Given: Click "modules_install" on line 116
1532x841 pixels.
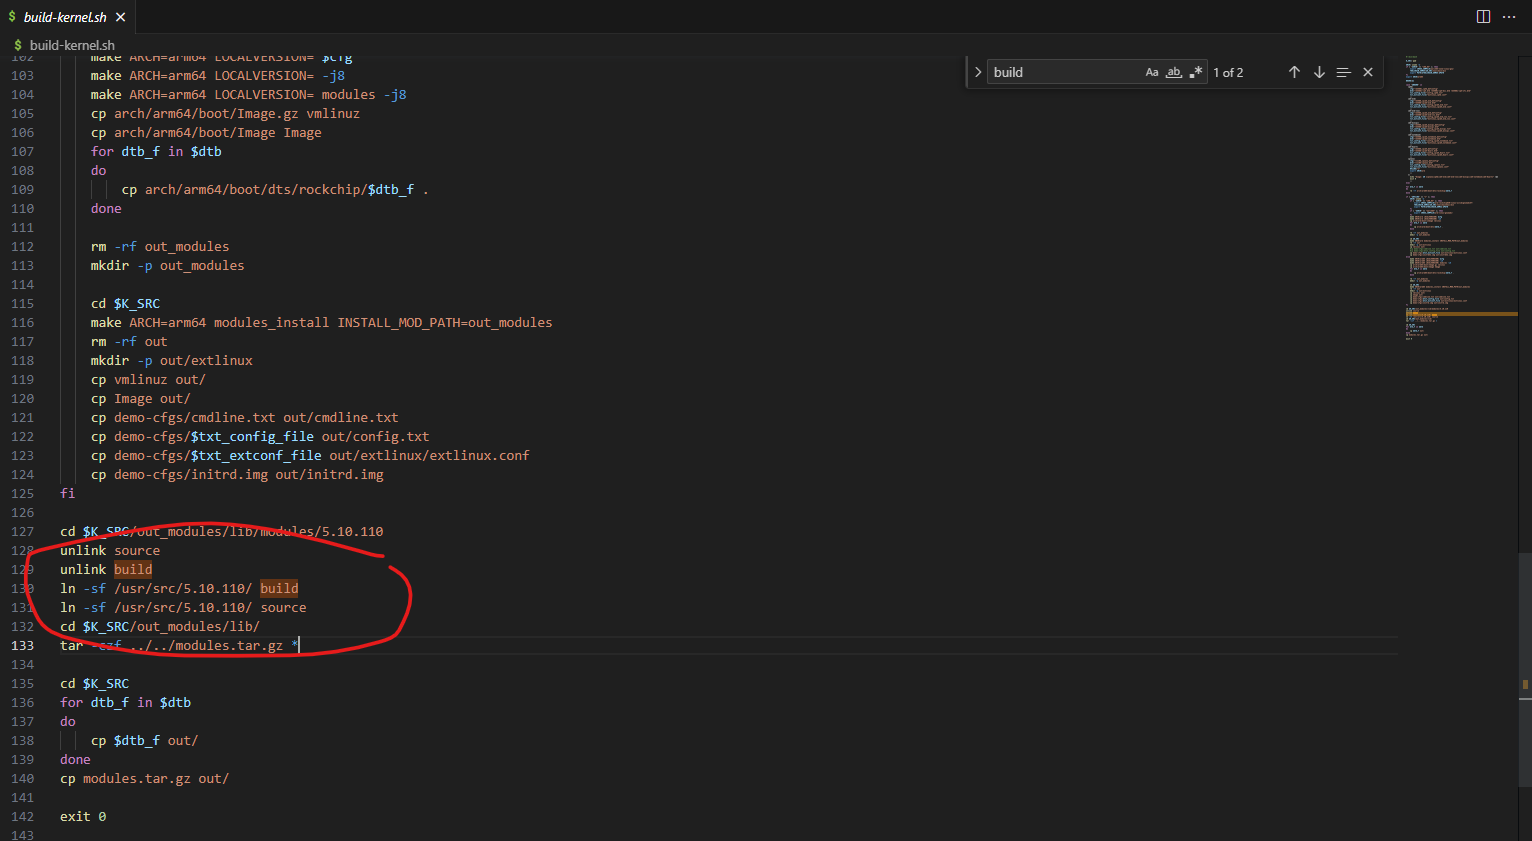Looking at the screenshot, I should [x=271, y=322].
